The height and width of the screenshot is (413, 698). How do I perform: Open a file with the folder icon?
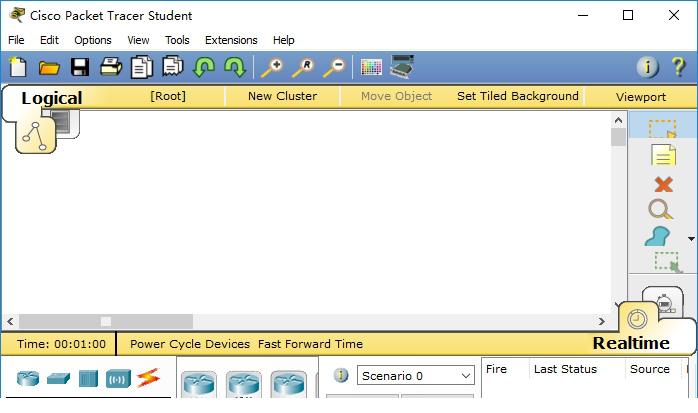[x=49, y=68]
